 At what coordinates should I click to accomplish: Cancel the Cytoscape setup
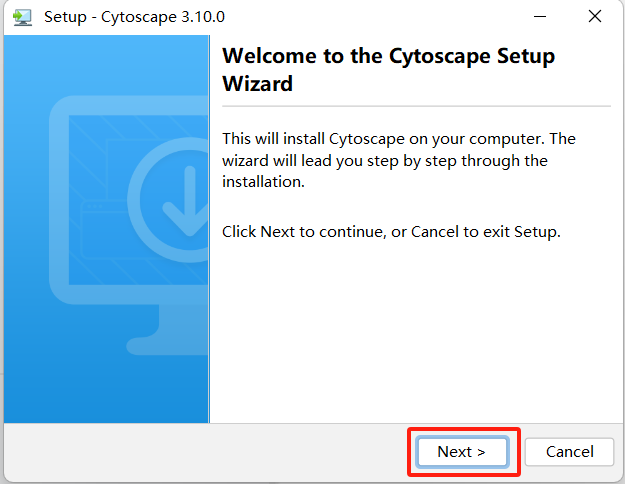coord(569,452)
